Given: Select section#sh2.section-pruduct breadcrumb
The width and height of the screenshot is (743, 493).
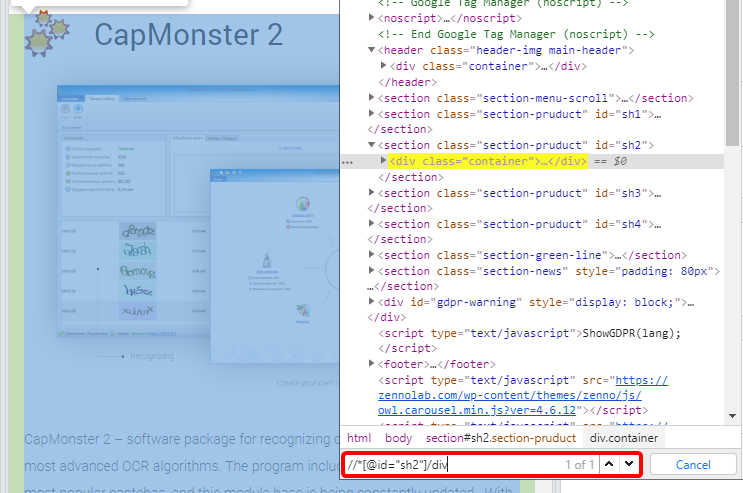Looking at the screenshot, I should (x=500, y=438).
